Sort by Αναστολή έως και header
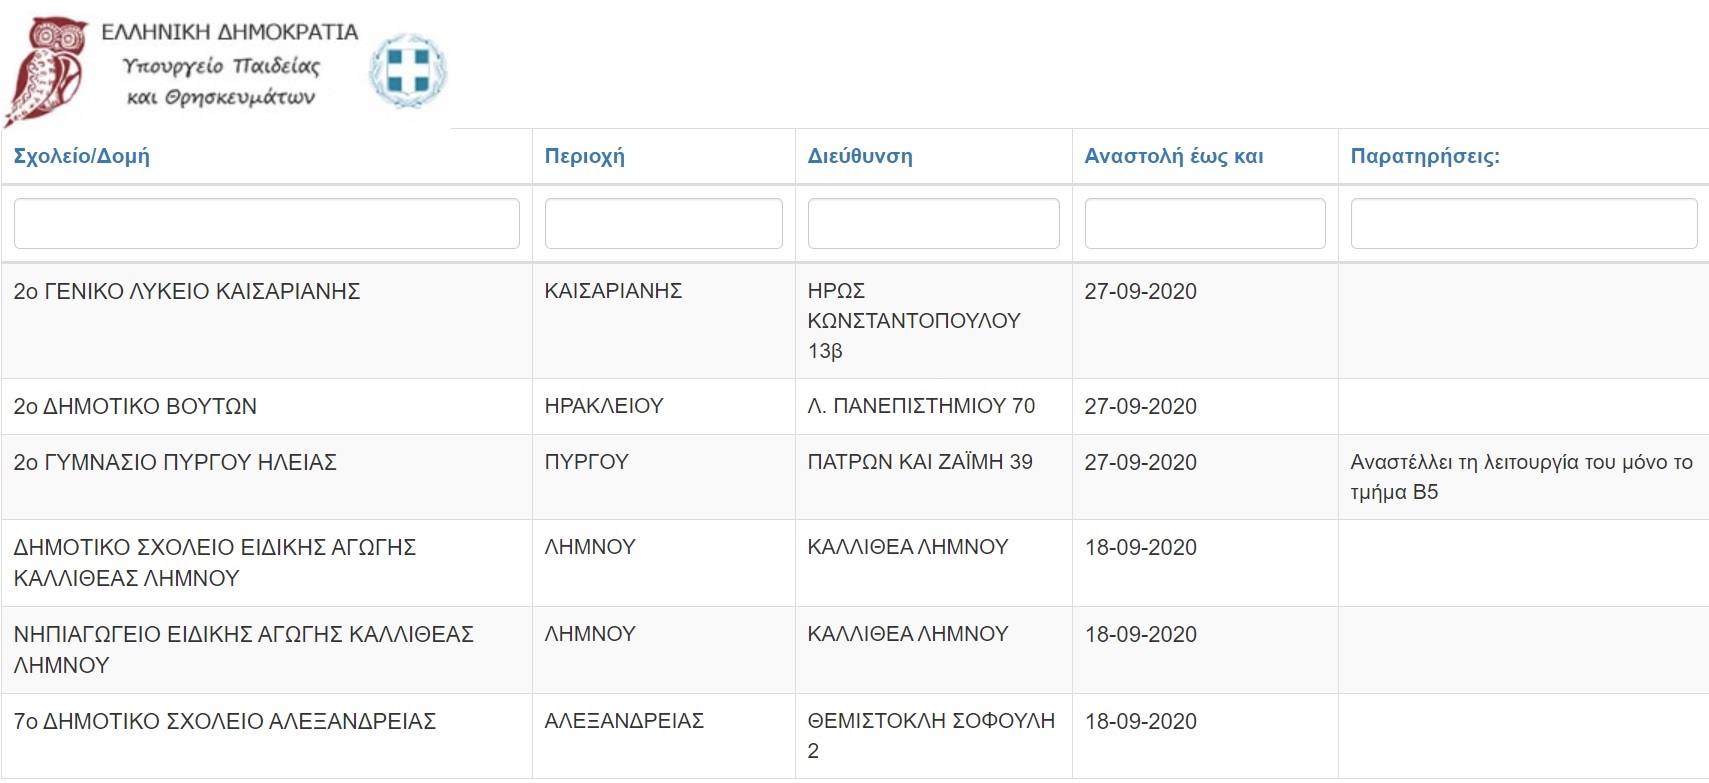 (1174, 156)
